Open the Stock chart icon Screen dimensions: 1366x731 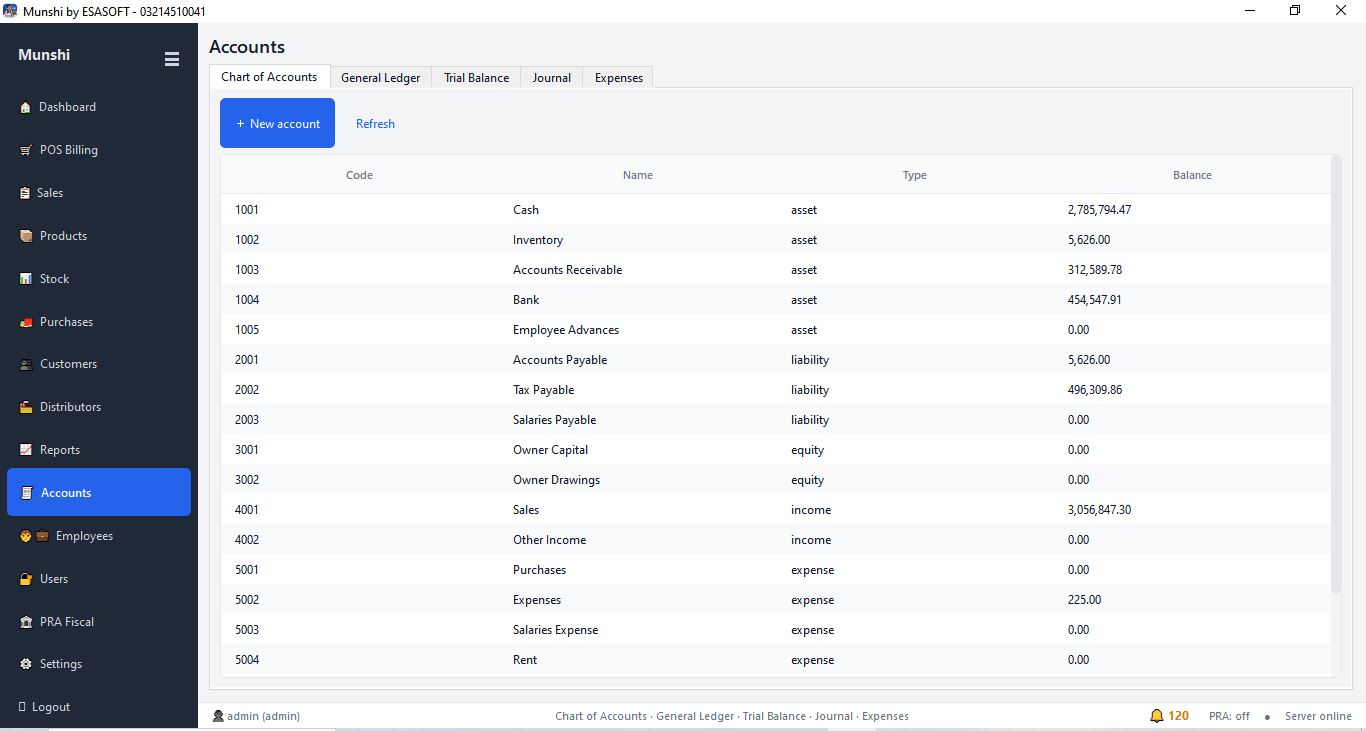[26, 279]
